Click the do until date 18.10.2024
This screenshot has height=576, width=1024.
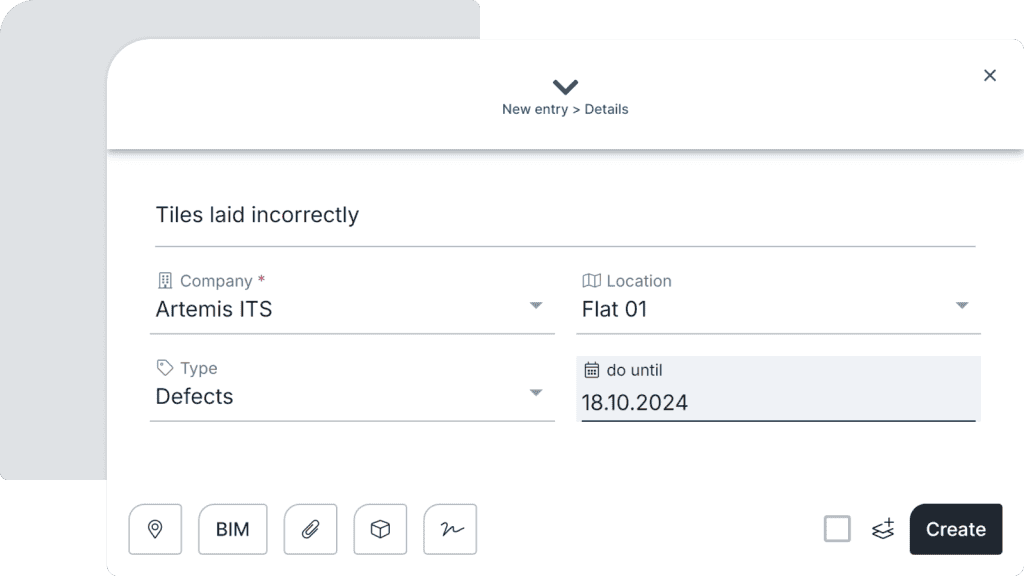(635, 403)
